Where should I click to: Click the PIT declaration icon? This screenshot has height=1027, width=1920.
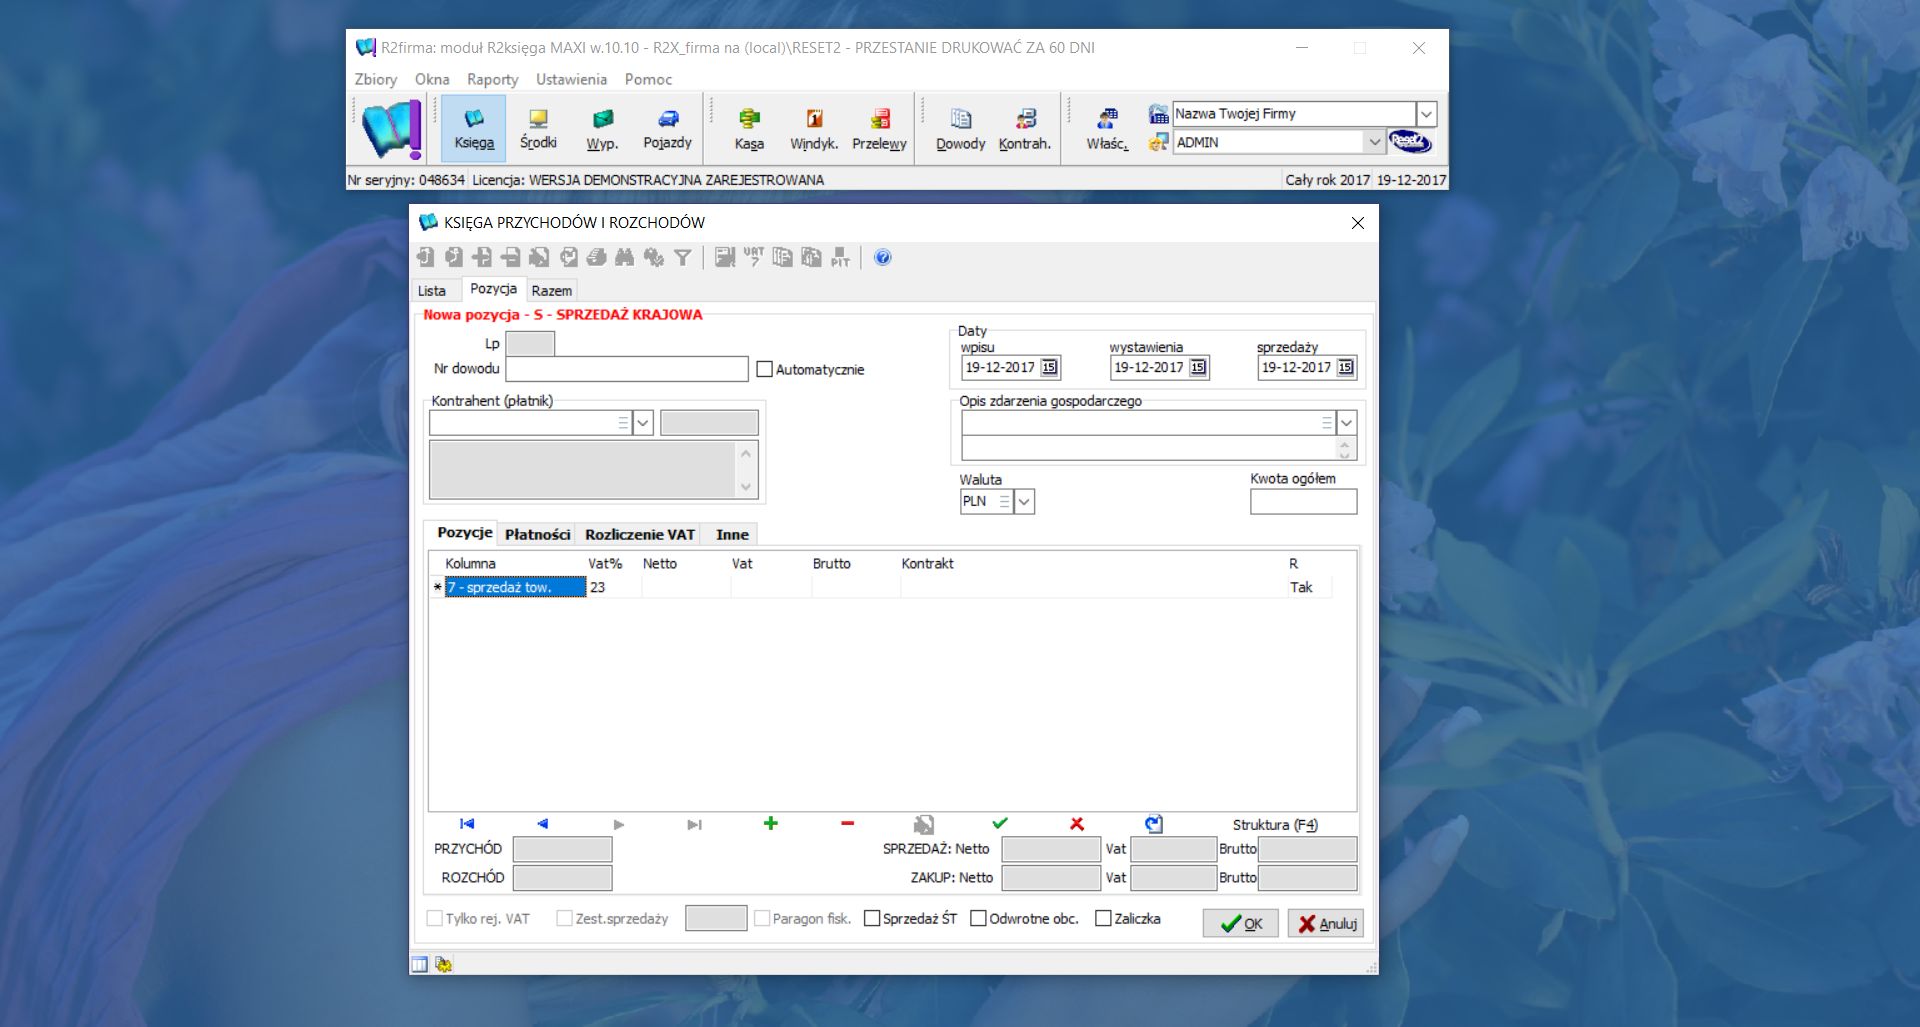coord(838,258)
